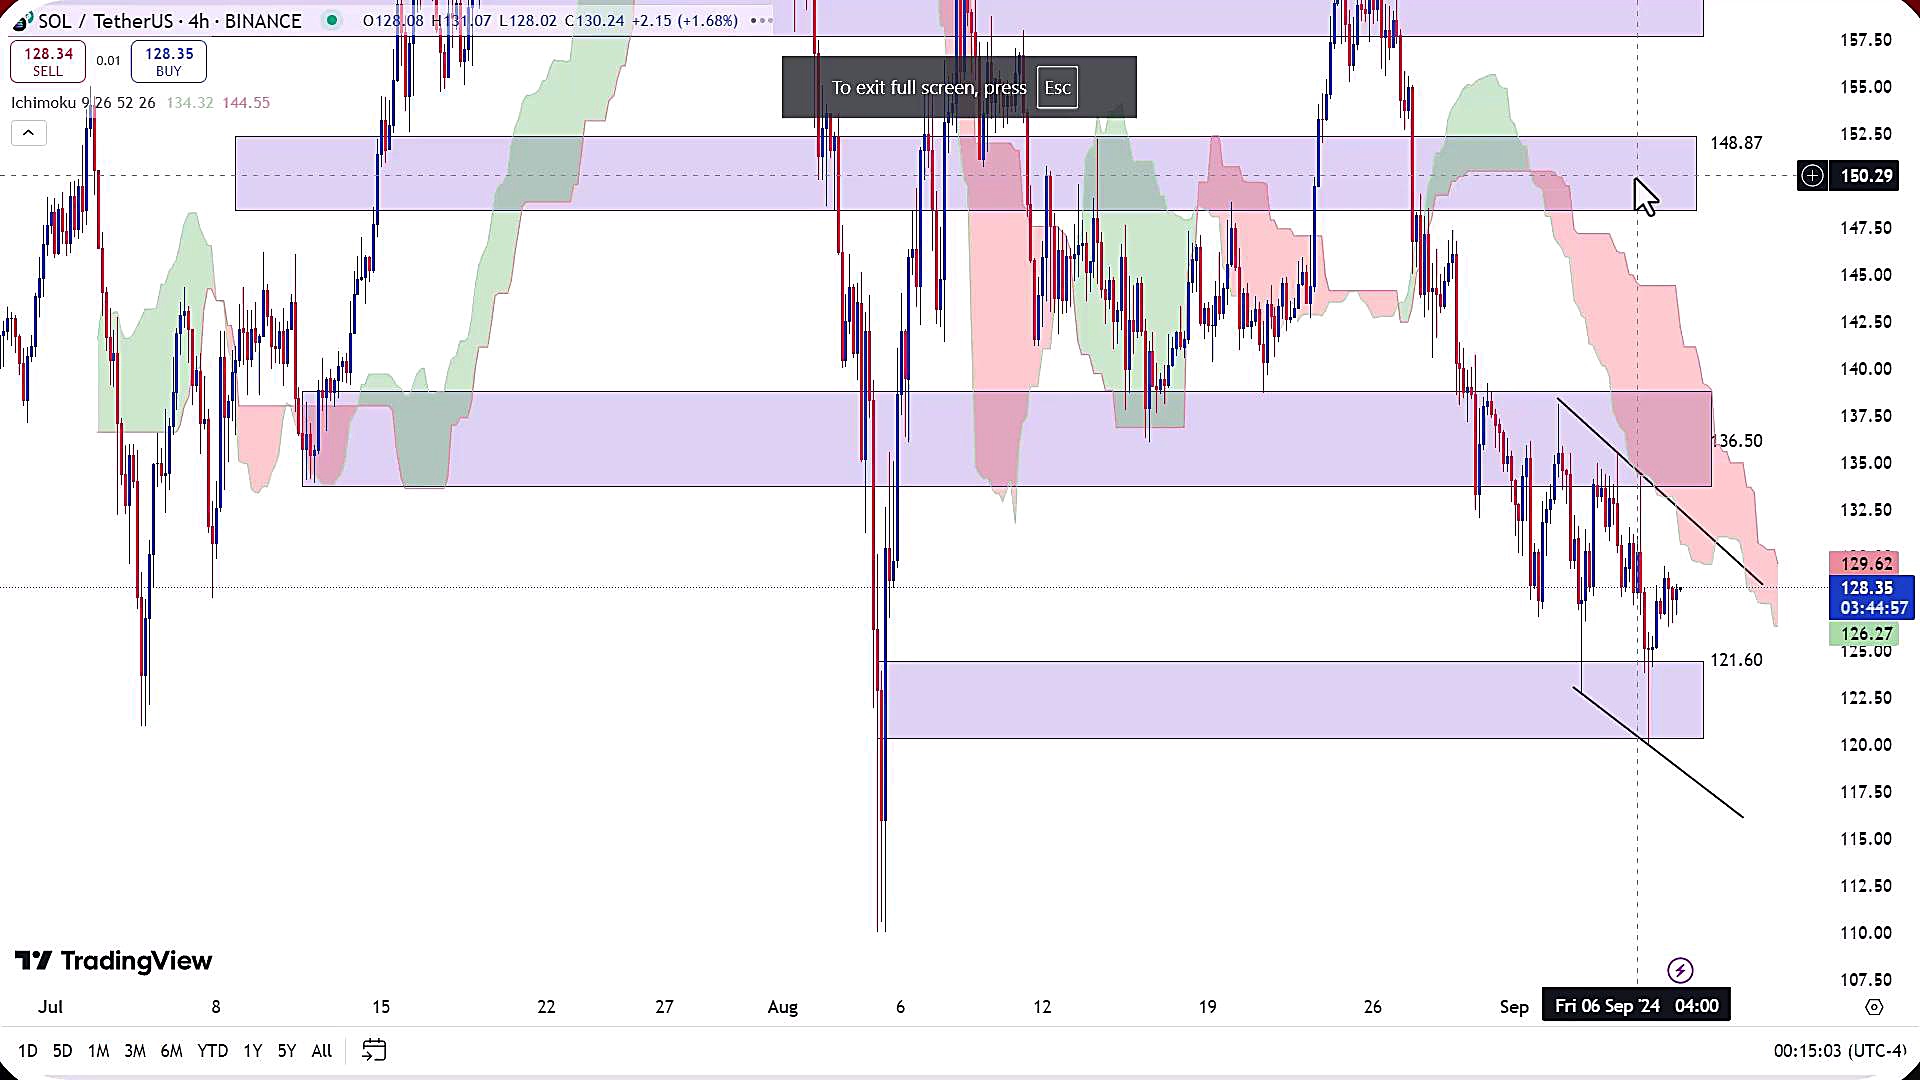The image size is (1920, 1080).
Task: Collapse the indicator legend with the chevron
Action: pyautogui.click(x=28, y=132)
